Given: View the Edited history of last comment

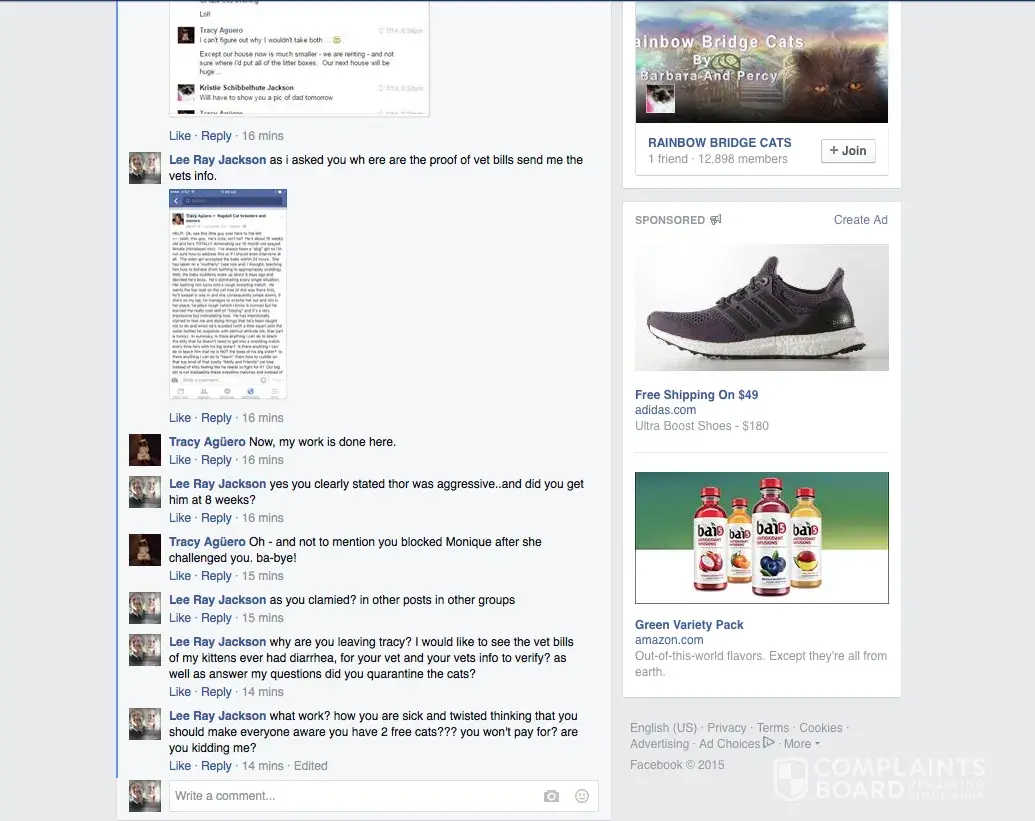Looking at the screenshot, I should 310,766.
